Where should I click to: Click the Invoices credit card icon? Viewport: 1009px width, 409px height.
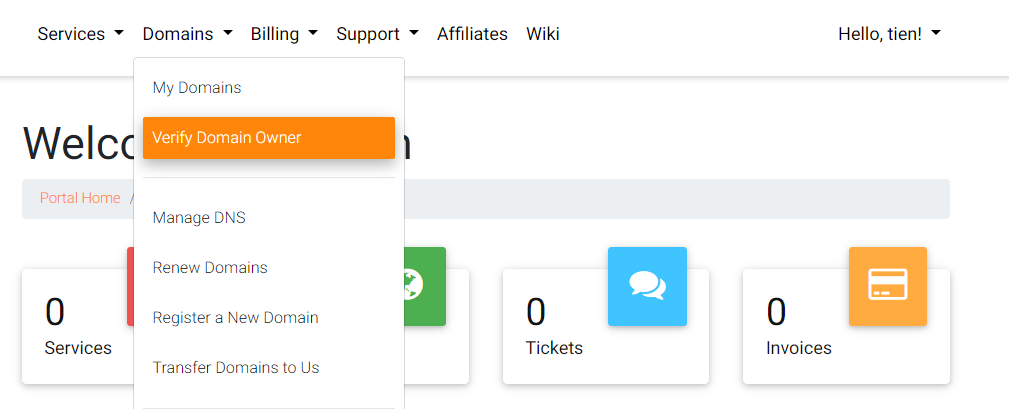[x=887, y=286]
